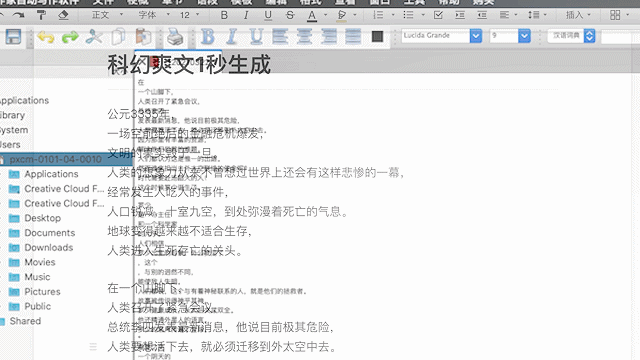Open the 汉语词典 dictionary popup
Viewport: 640px width, 360px height.
(x=571, y=36)
